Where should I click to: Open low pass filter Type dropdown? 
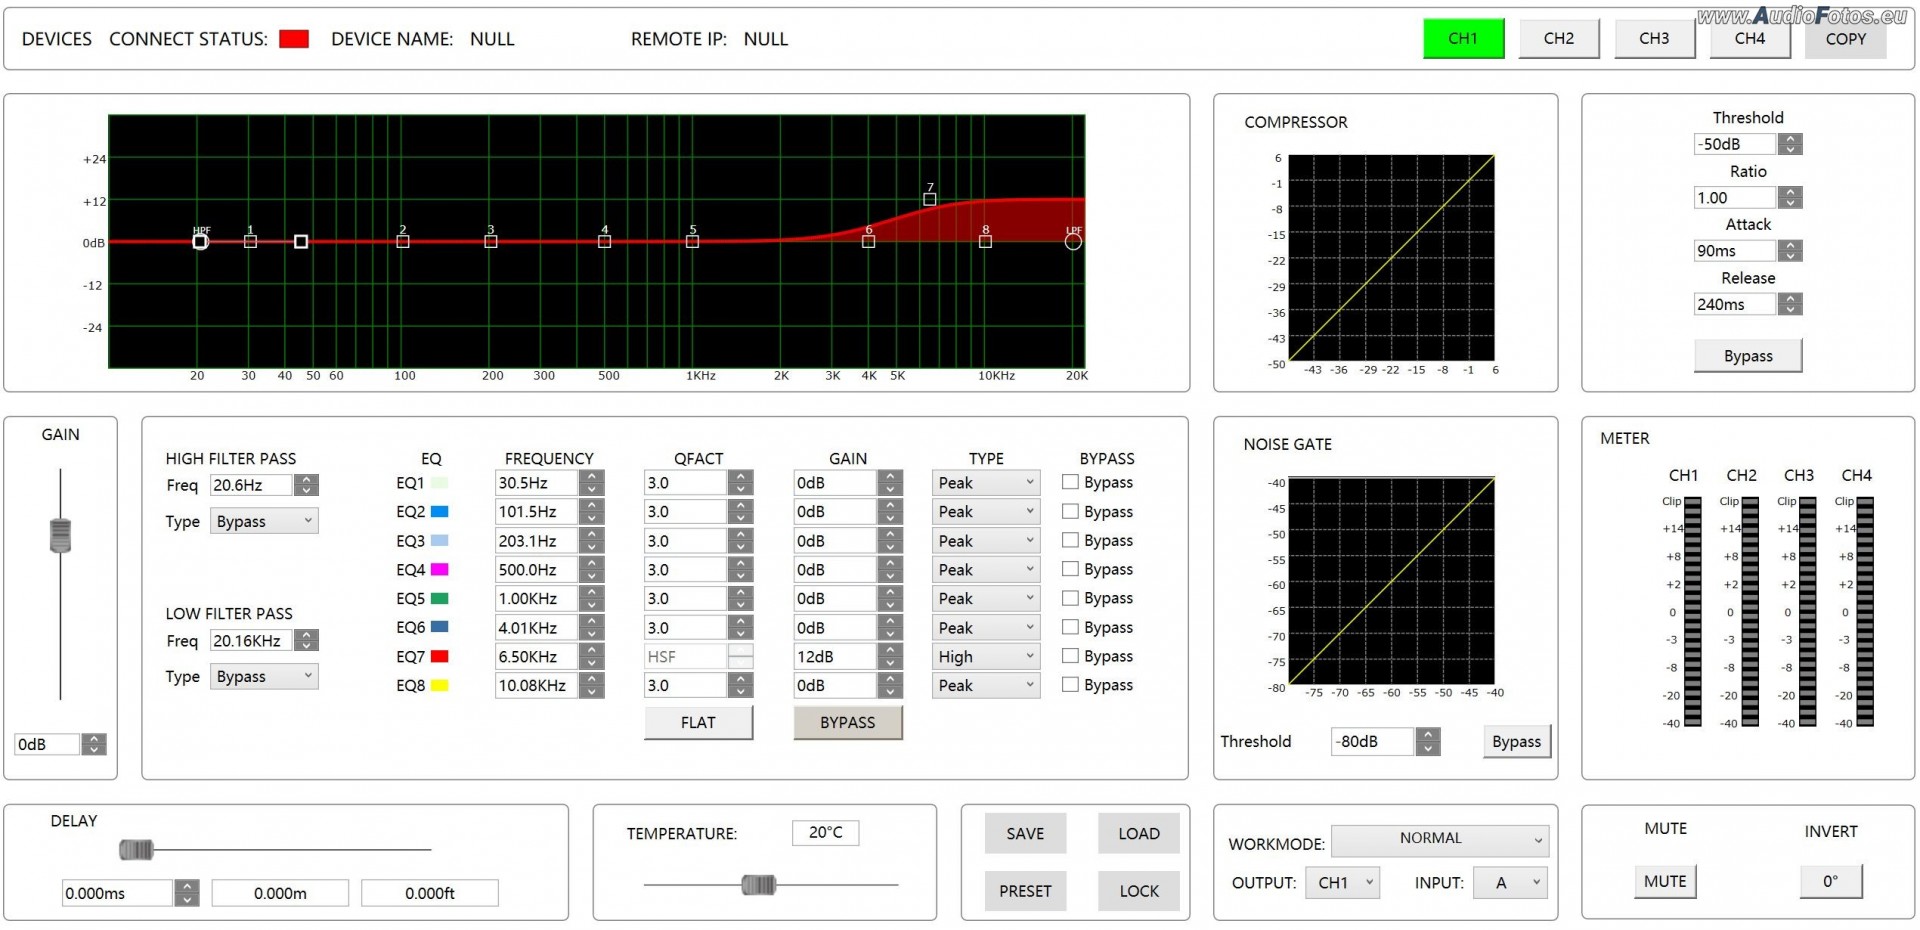264,677
